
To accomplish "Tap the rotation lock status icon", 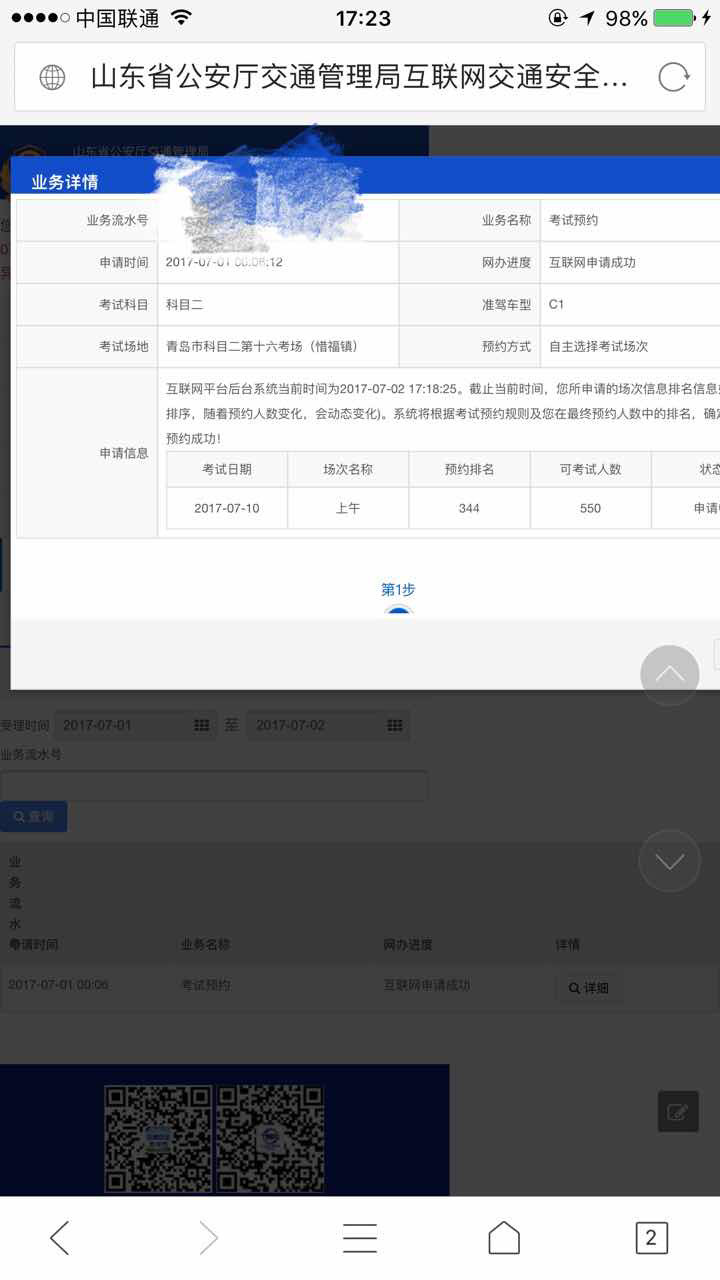I will (558, 18).
